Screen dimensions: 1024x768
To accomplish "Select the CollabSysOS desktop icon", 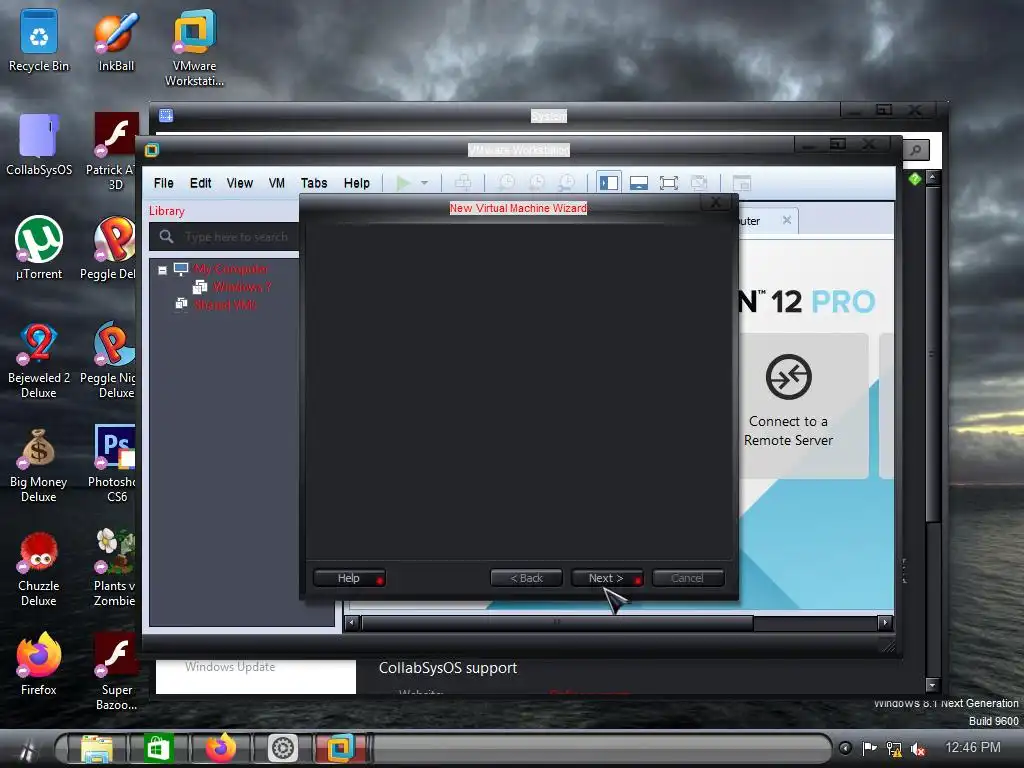I will click(39, 145).
